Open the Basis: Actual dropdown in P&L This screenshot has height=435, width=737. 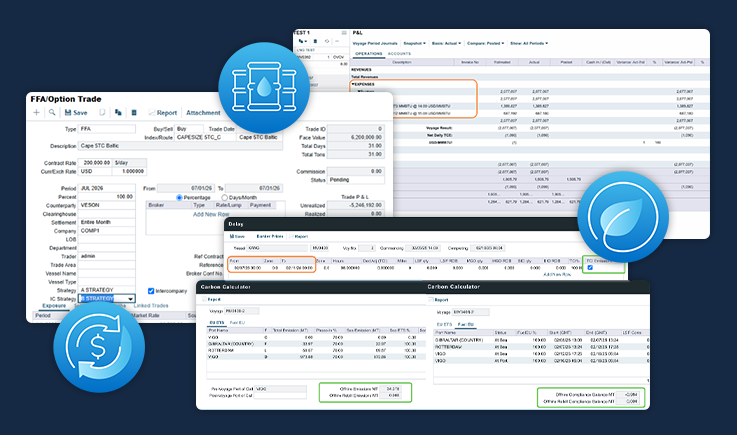[x=446, y=43]
